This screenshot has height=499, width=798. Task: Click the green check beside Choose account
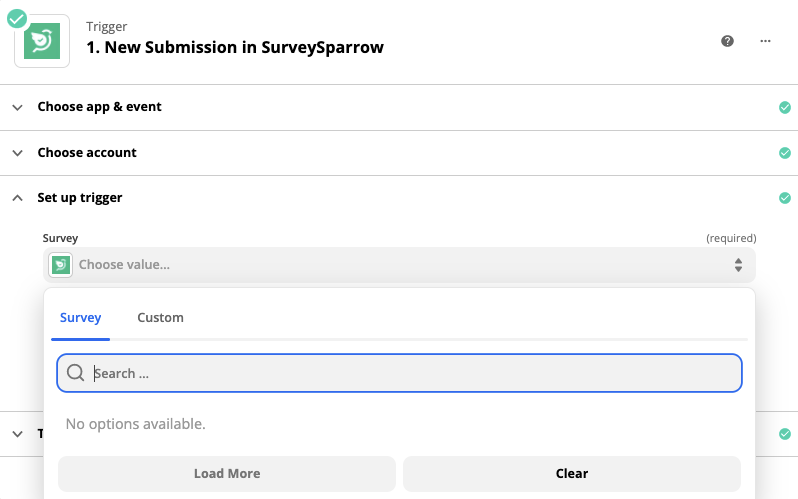[785, 153]
